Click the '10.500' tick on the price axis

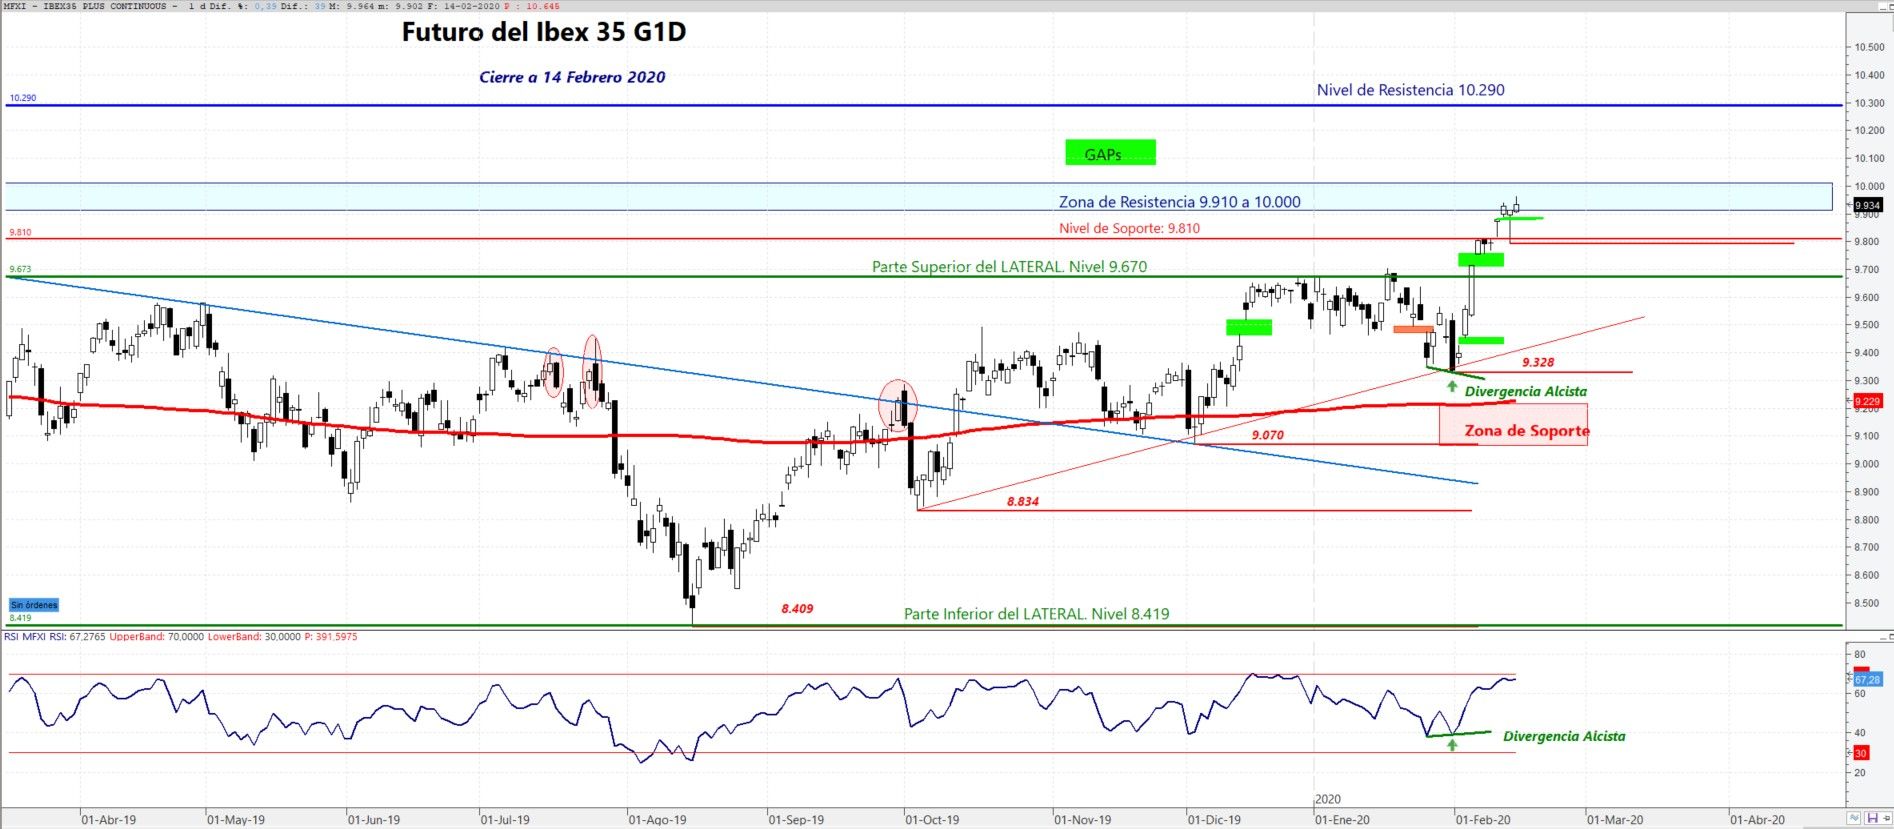[x=1869, y=47]
